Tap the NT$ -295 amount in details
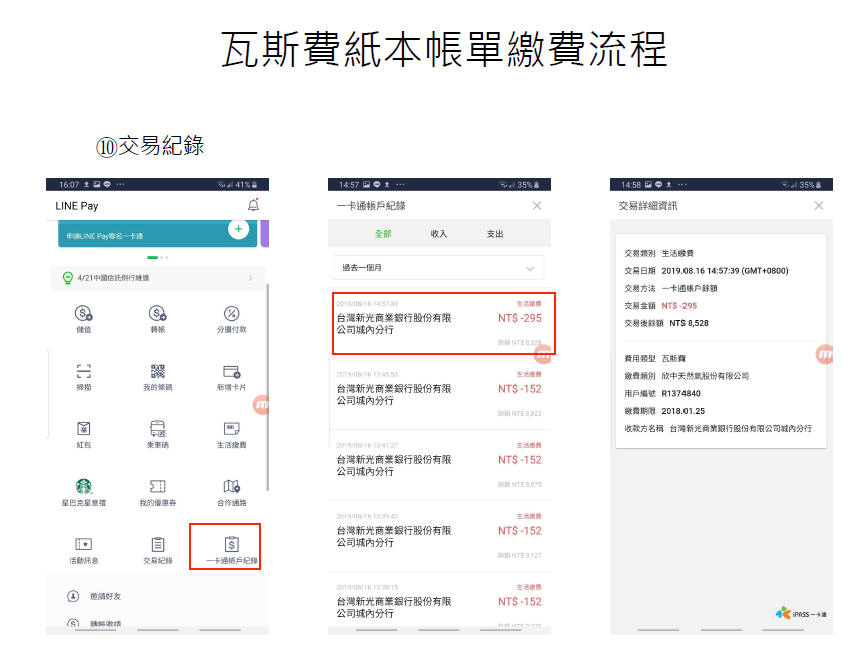The height and width of the screenshot is (651, 864). tap(679, 306)
